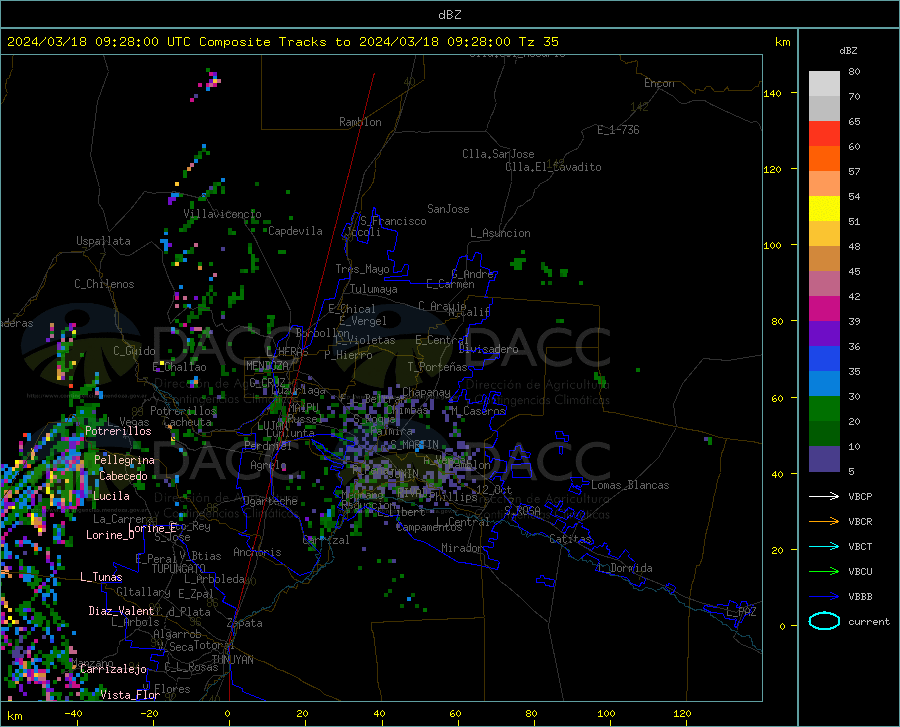This screenshot has height=727, width=900.
Task: Select the 39 dBZ magenta swatch
Action: click(x=824, y=309)
